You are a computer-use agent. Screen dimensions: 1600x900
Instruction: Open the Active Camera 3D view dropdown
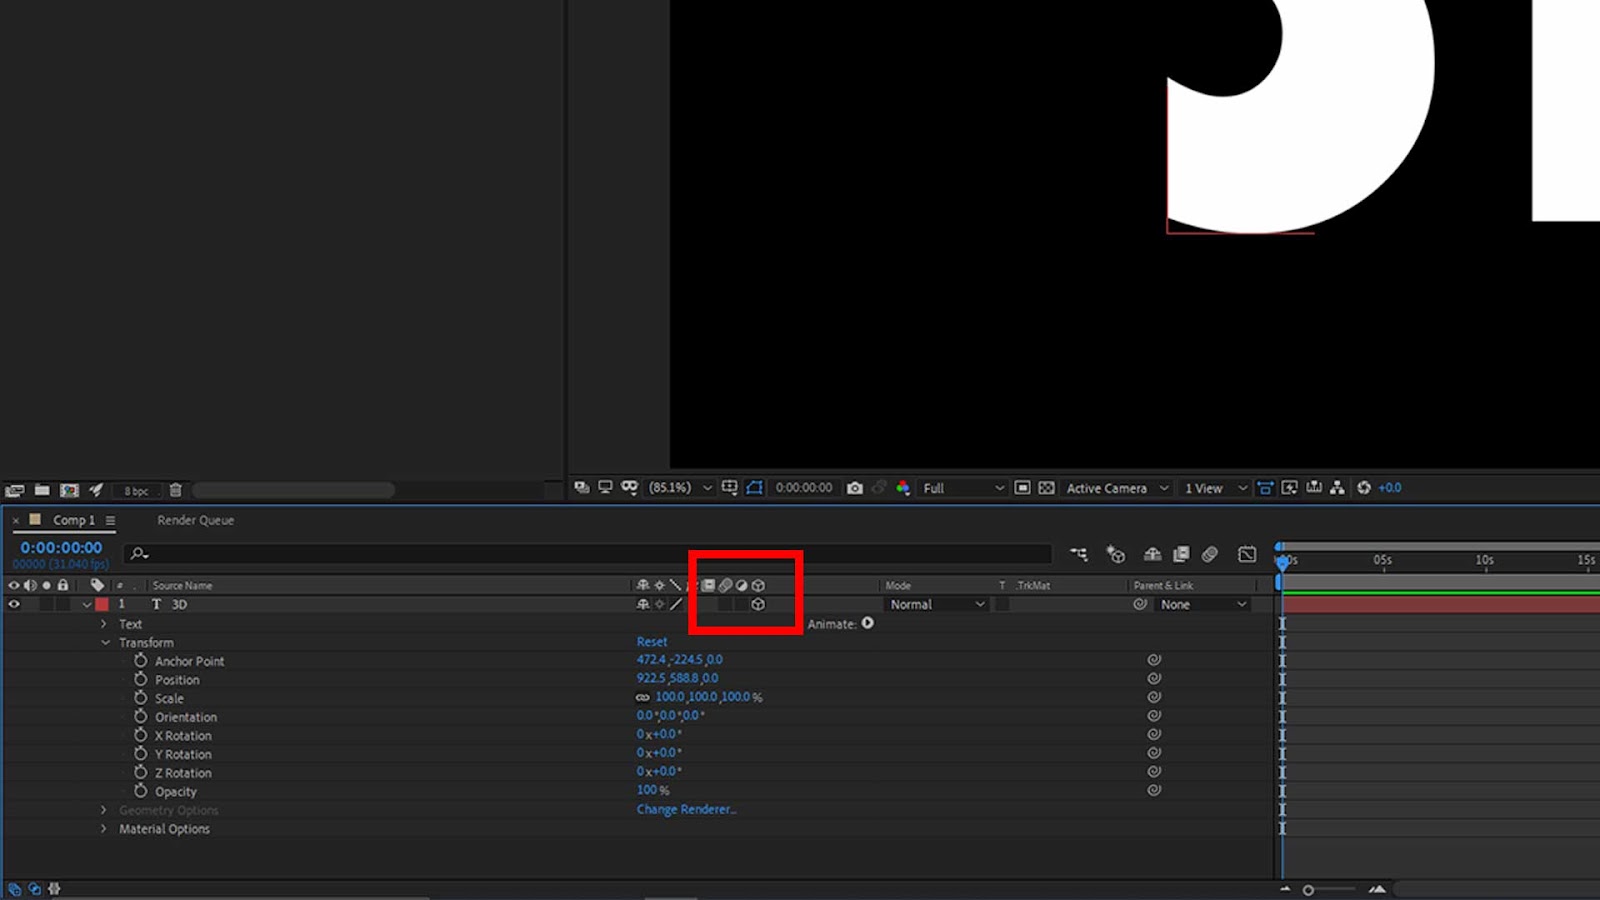pyautogui.click(x=1116, y=488)
